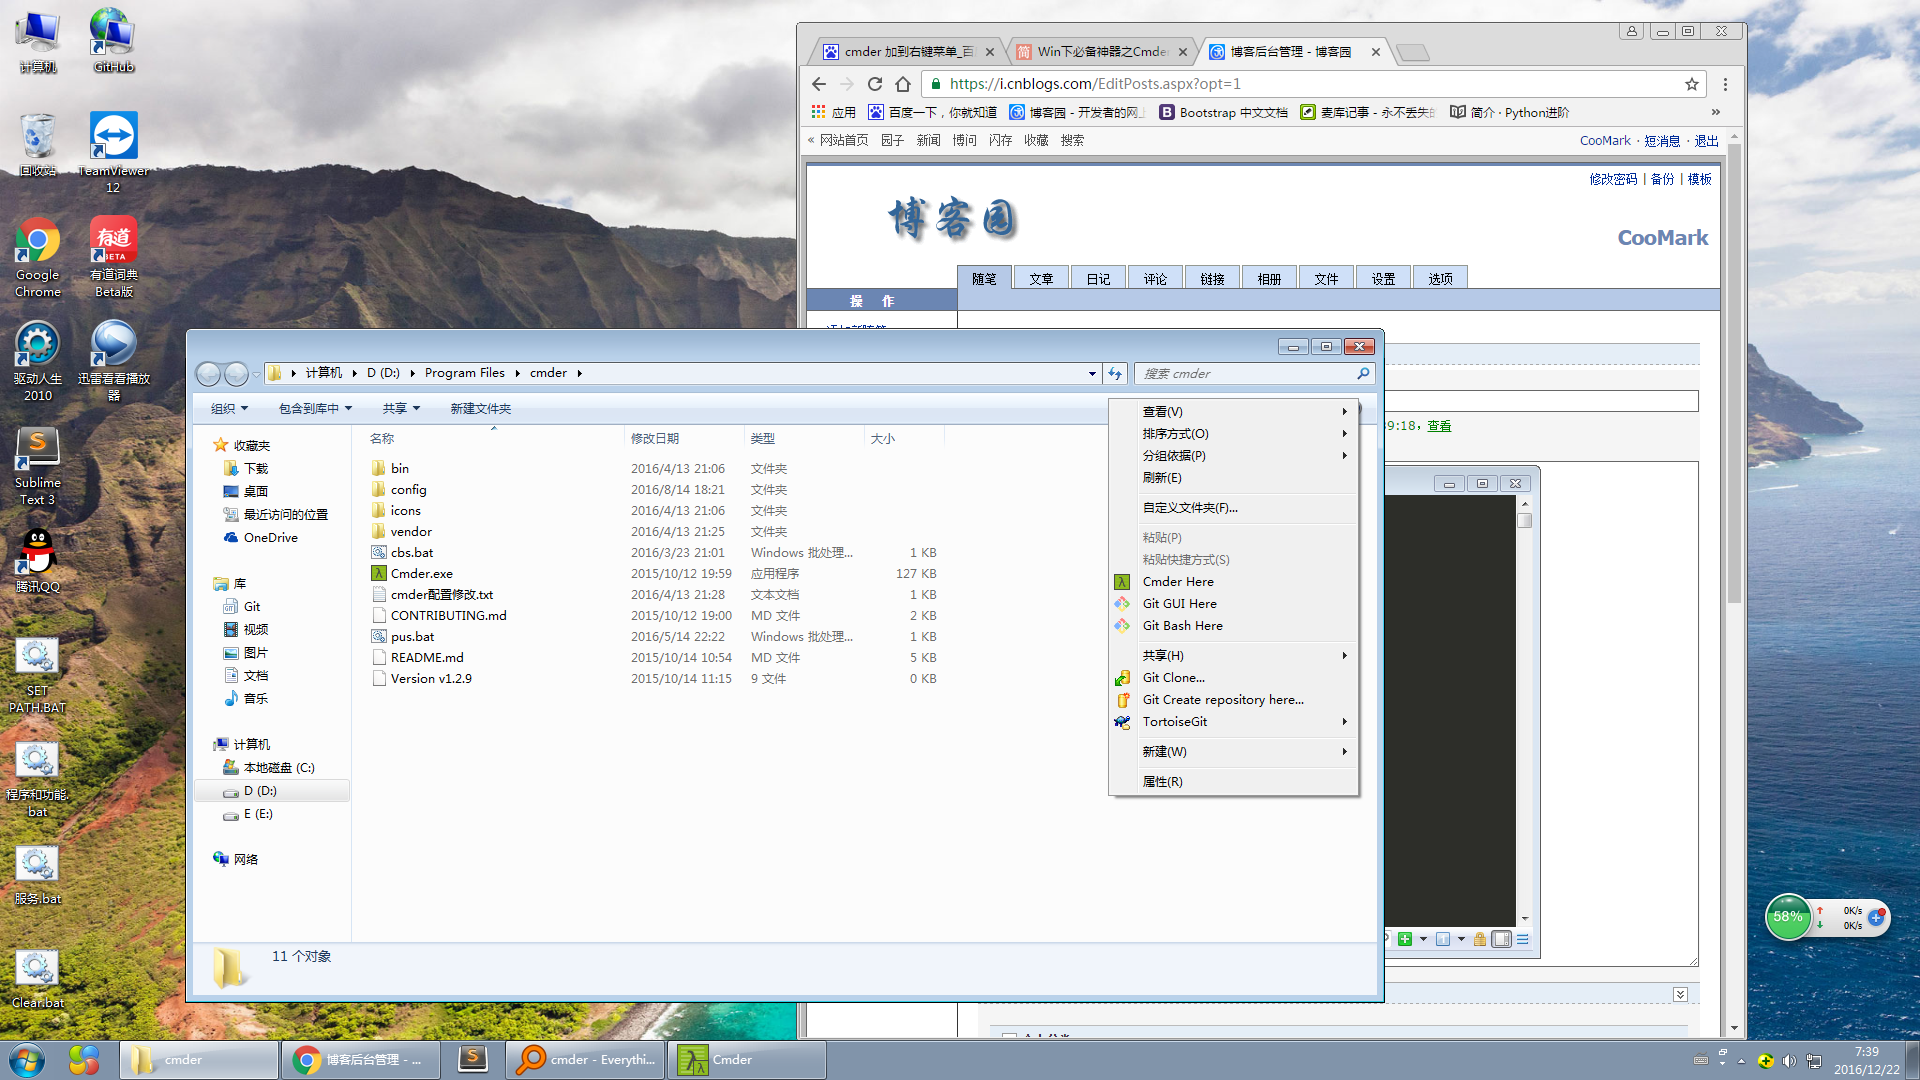Choose Git Bash Here from context menu
Screen dimensions: 1920x1080
pyautogui.click(x=1233, y=626)
